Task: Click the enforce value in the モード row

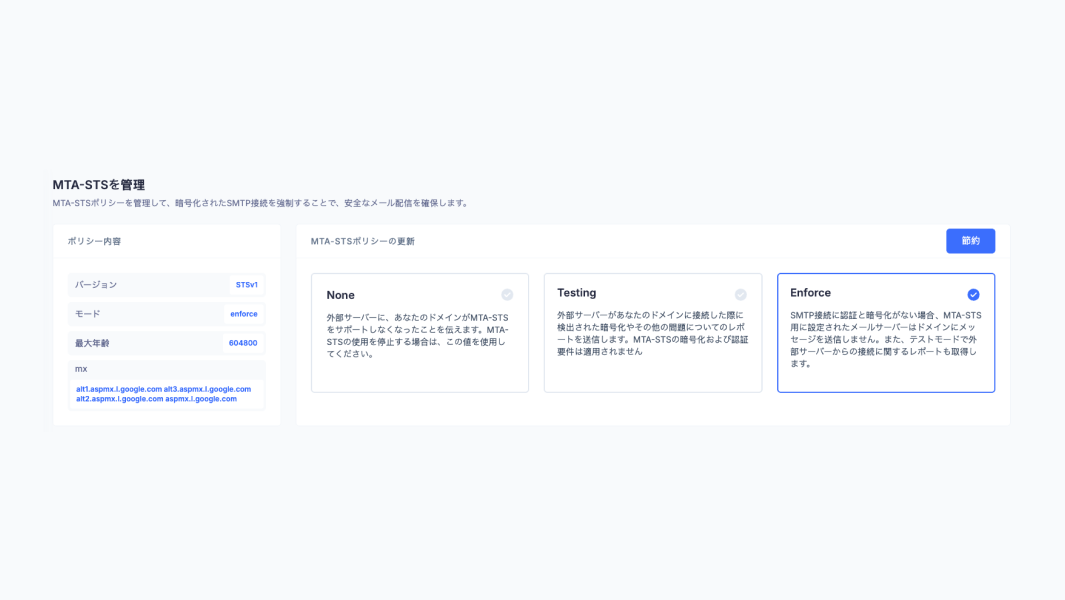Action: pyautogui.click(x=243, y=314)
